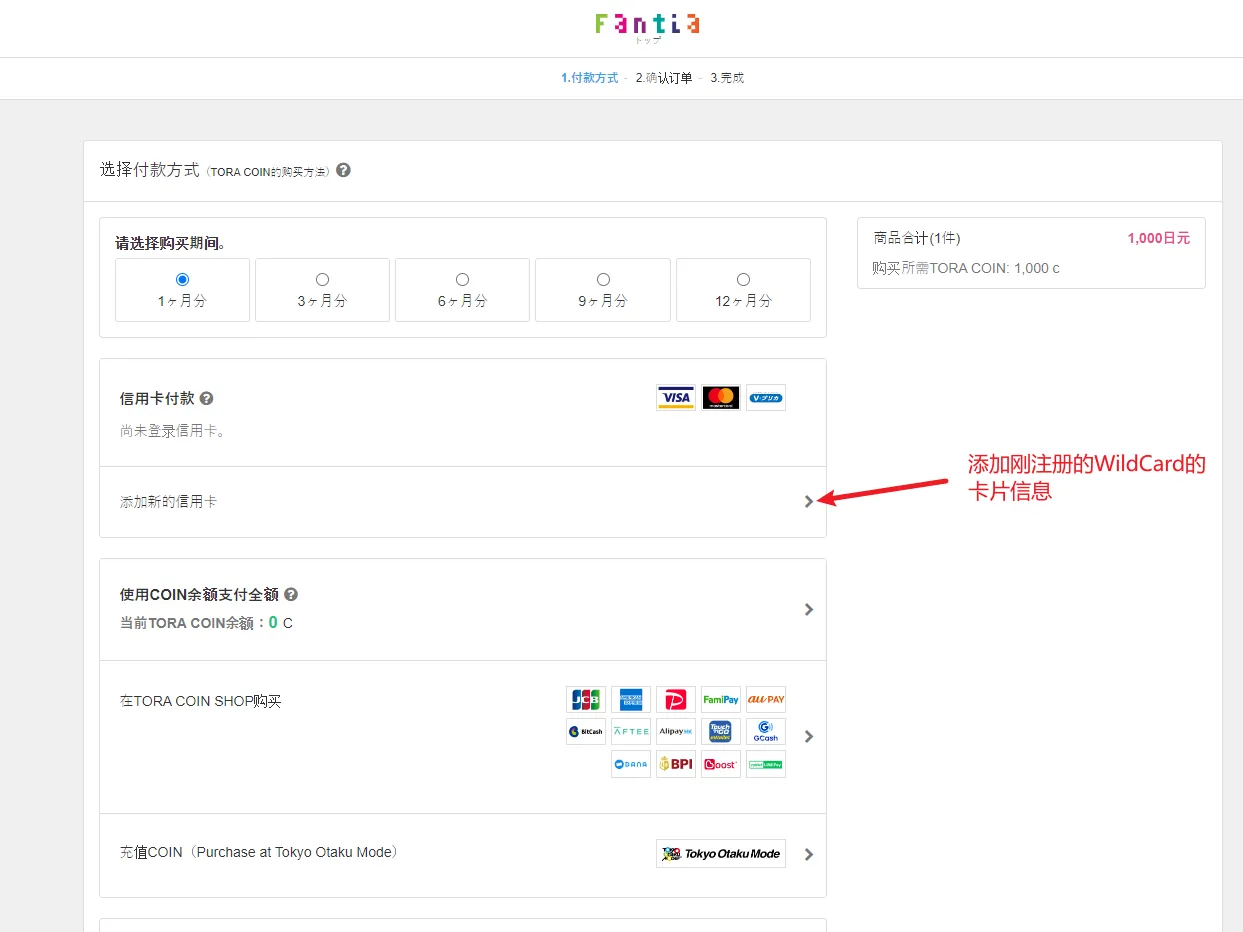Go to step 3.完成
1243x932 pixels.
coord(727,78)
